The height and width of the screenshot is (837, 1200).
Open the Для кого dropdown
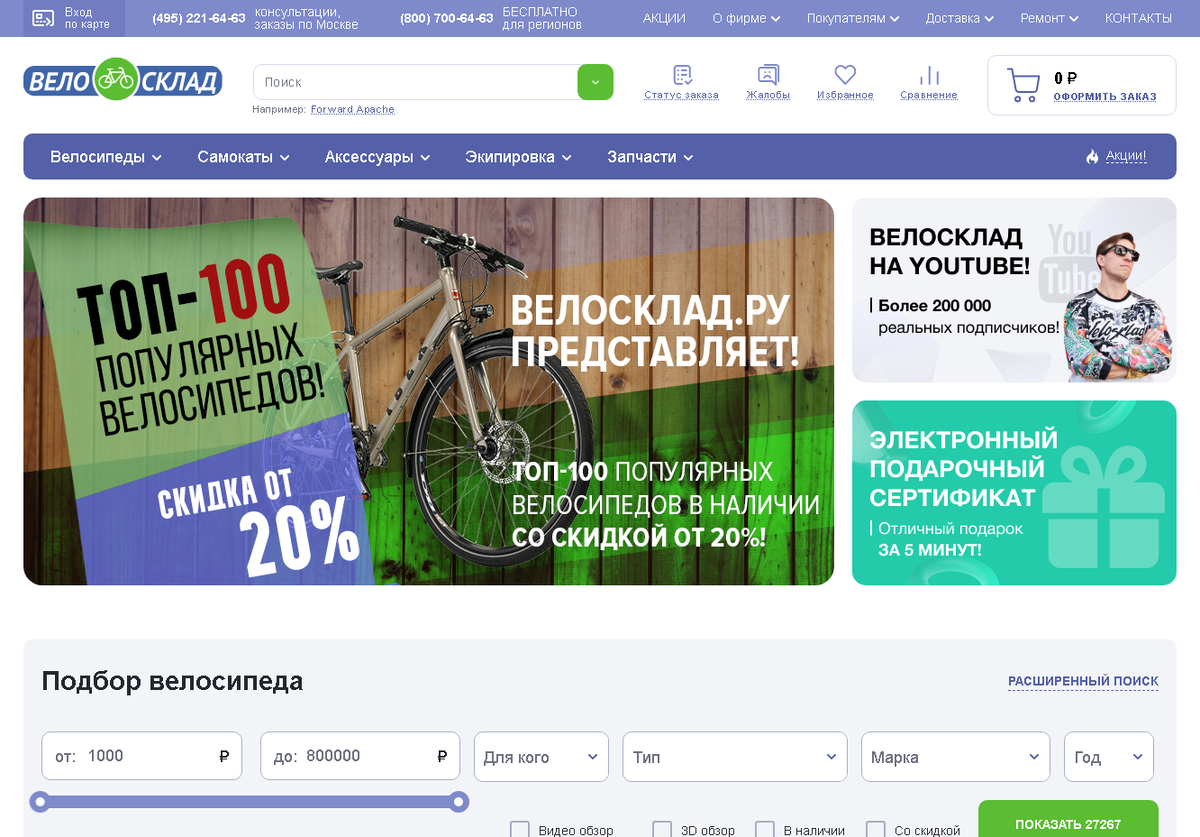point(541,757)
